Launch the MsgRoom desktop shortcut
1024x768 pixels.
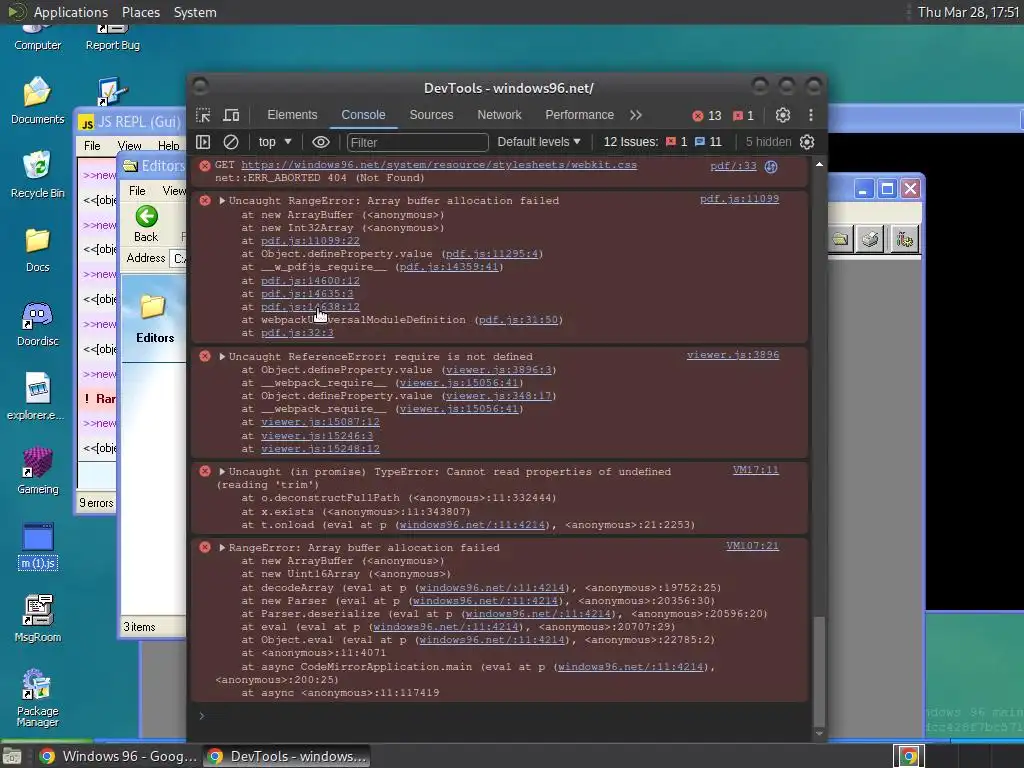(37, 618)
